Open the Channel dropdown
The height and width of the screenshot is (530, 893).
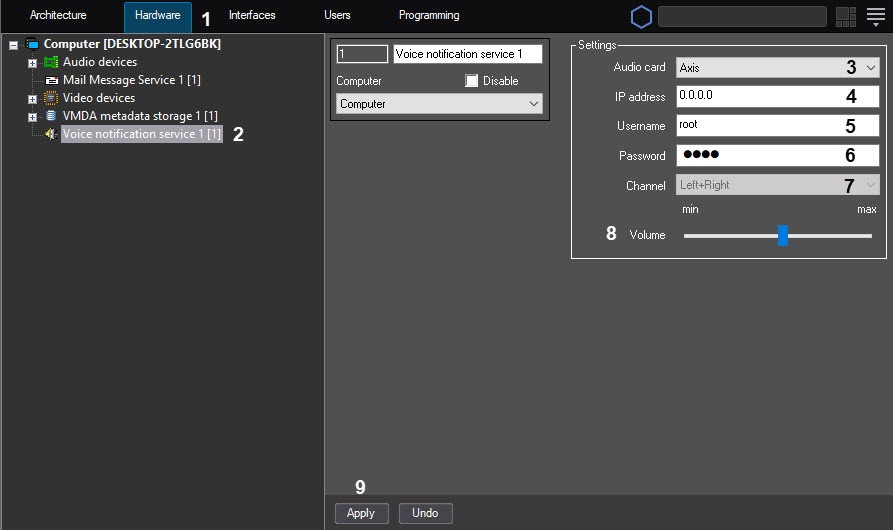(x=777, y=185)
